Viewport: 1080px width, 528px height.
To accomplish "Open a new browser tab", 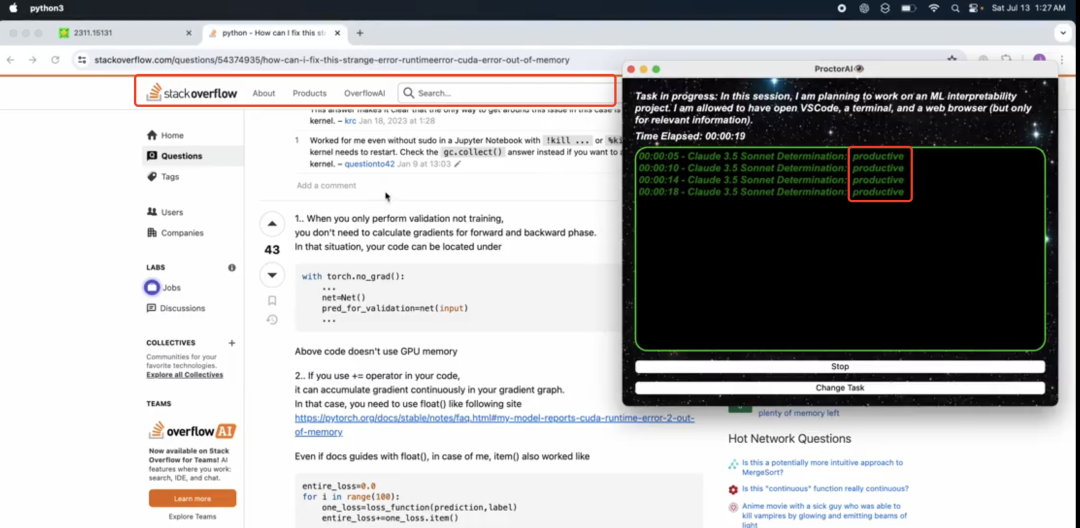I will click(x=360, y=33).
